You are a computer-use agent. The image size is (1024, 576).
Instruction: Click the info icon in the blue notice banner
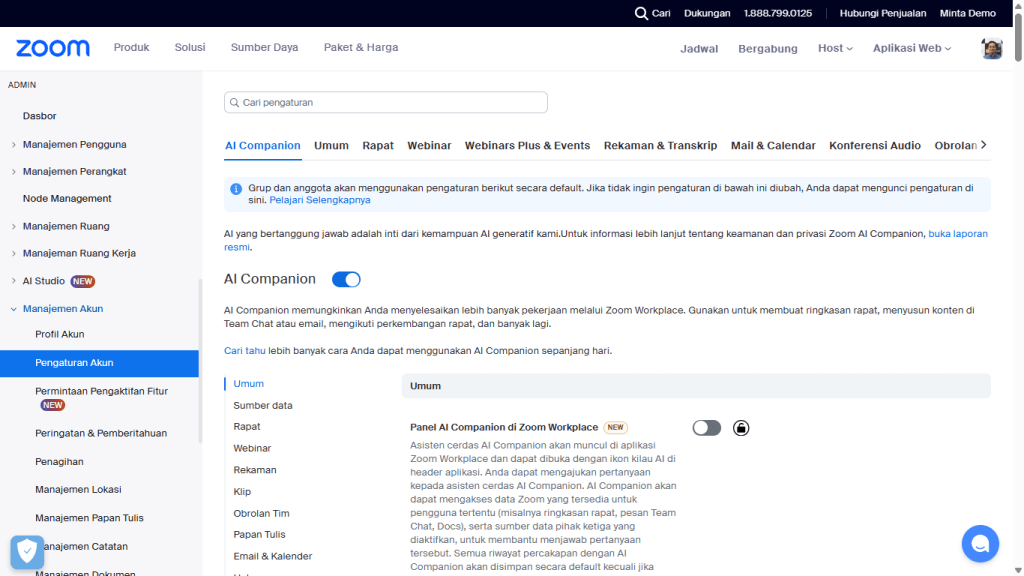[235, 187]
